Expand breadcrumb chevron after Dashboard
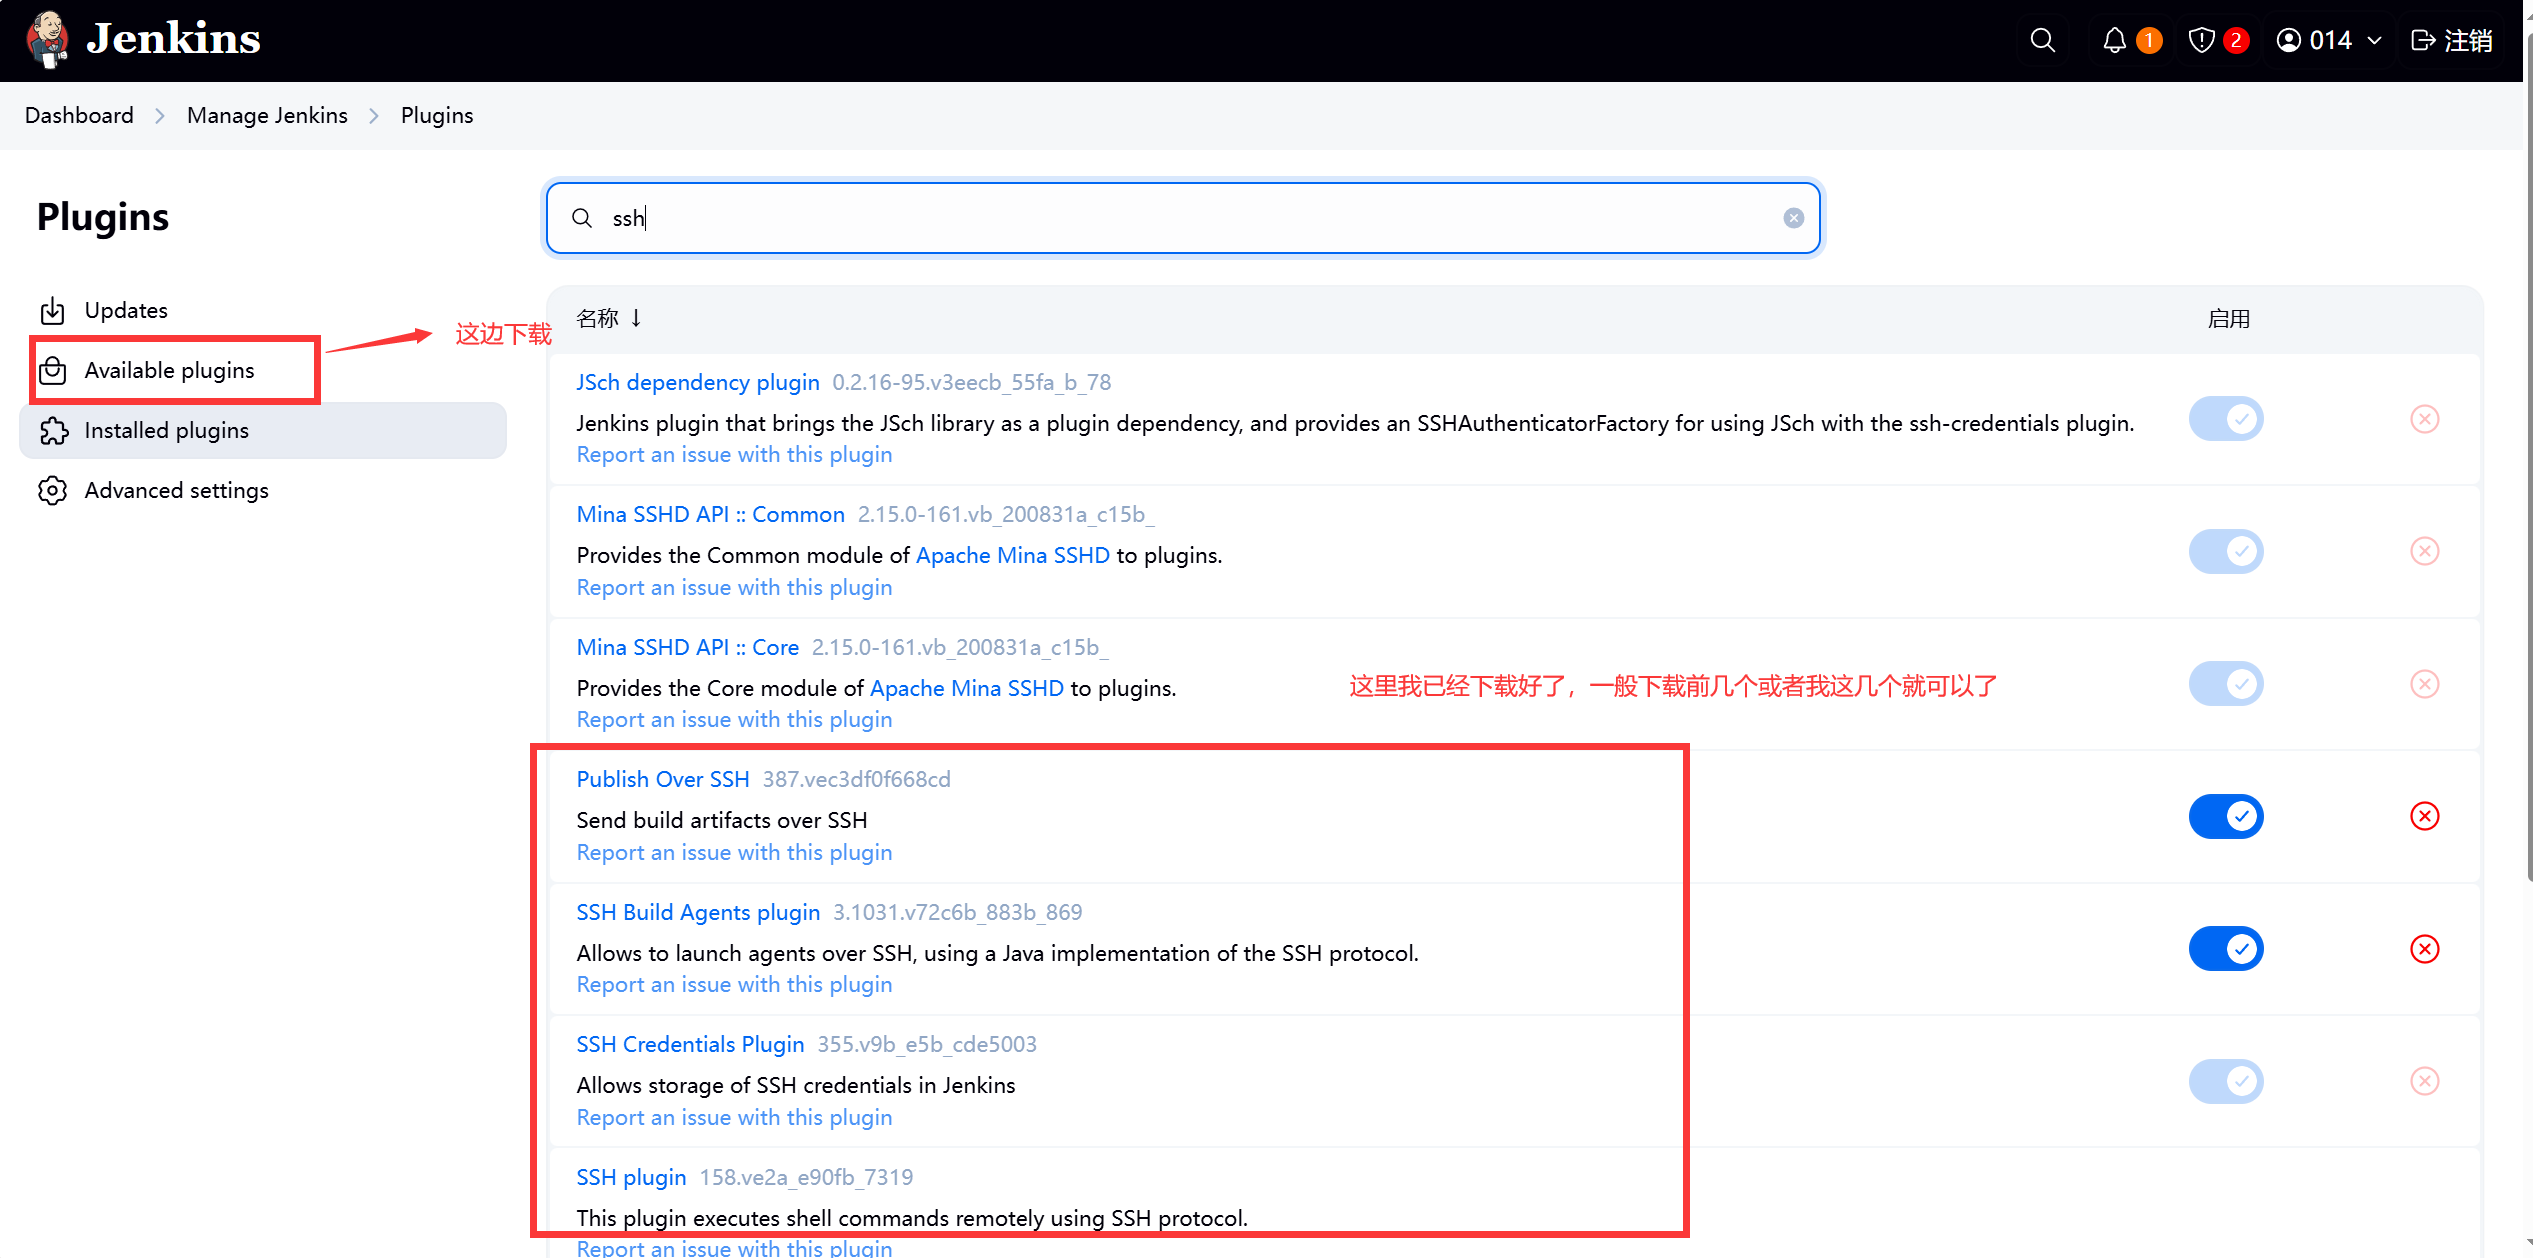The height and width of the screenshot is (1258, 2533). [x=160, y=116]
